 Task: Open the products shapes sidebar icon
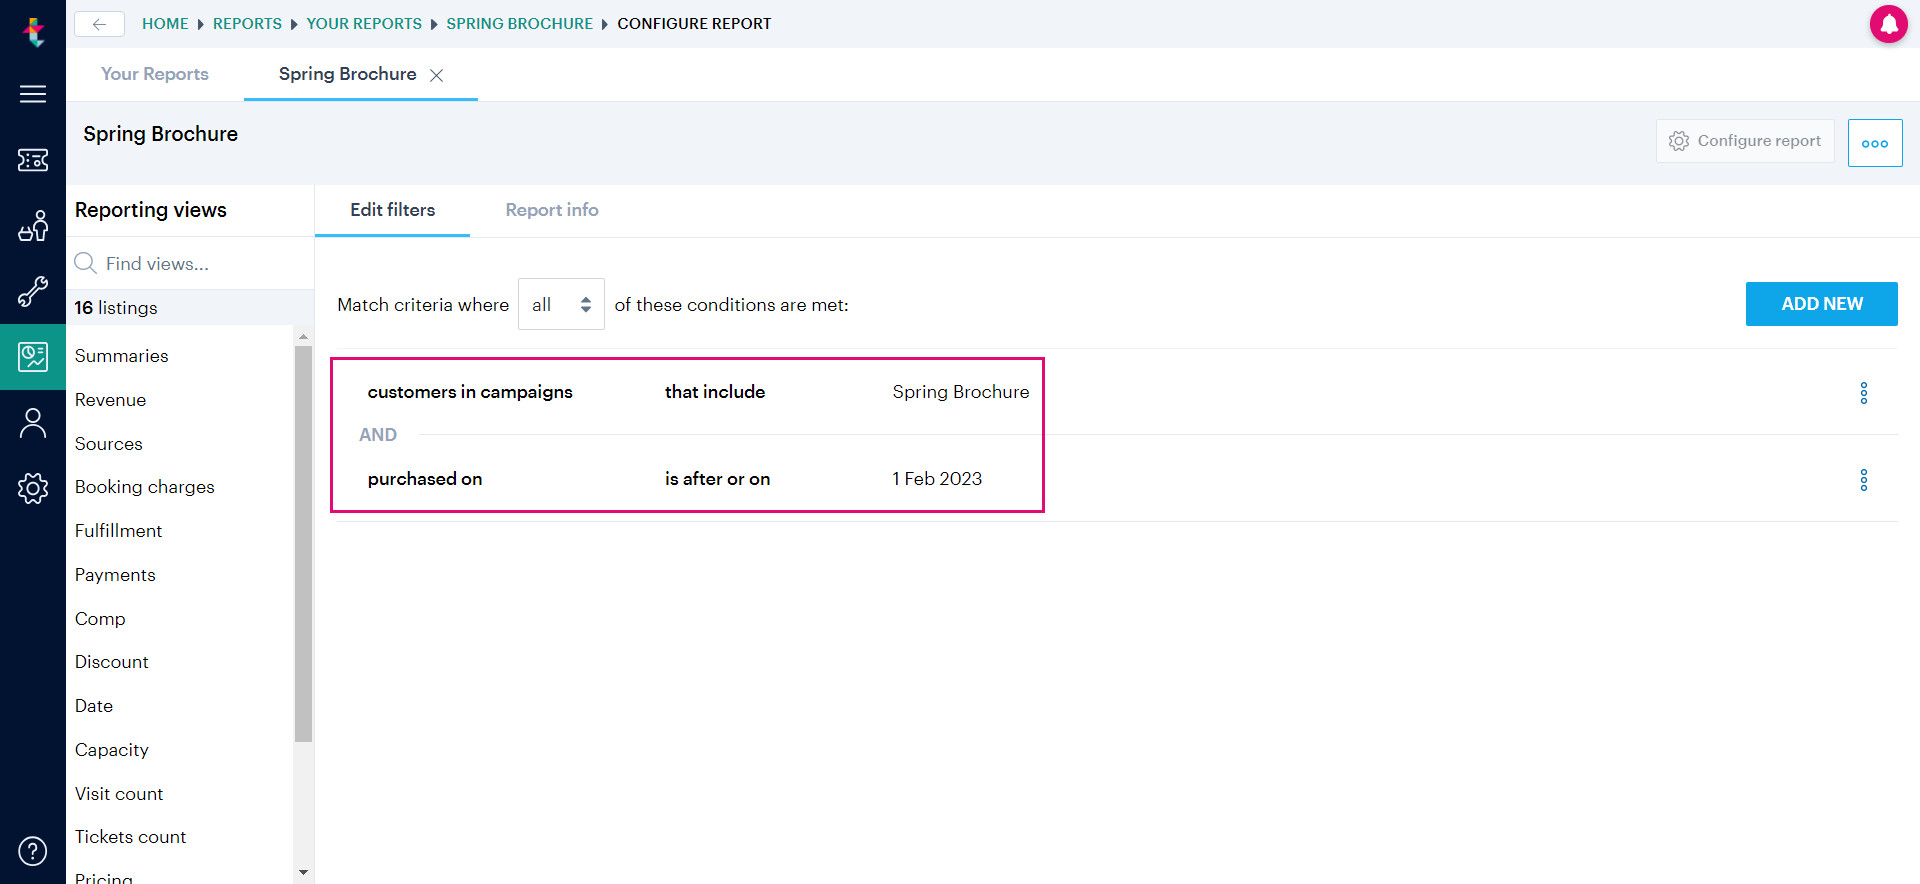pyautogui.click(x=33, y=226)
